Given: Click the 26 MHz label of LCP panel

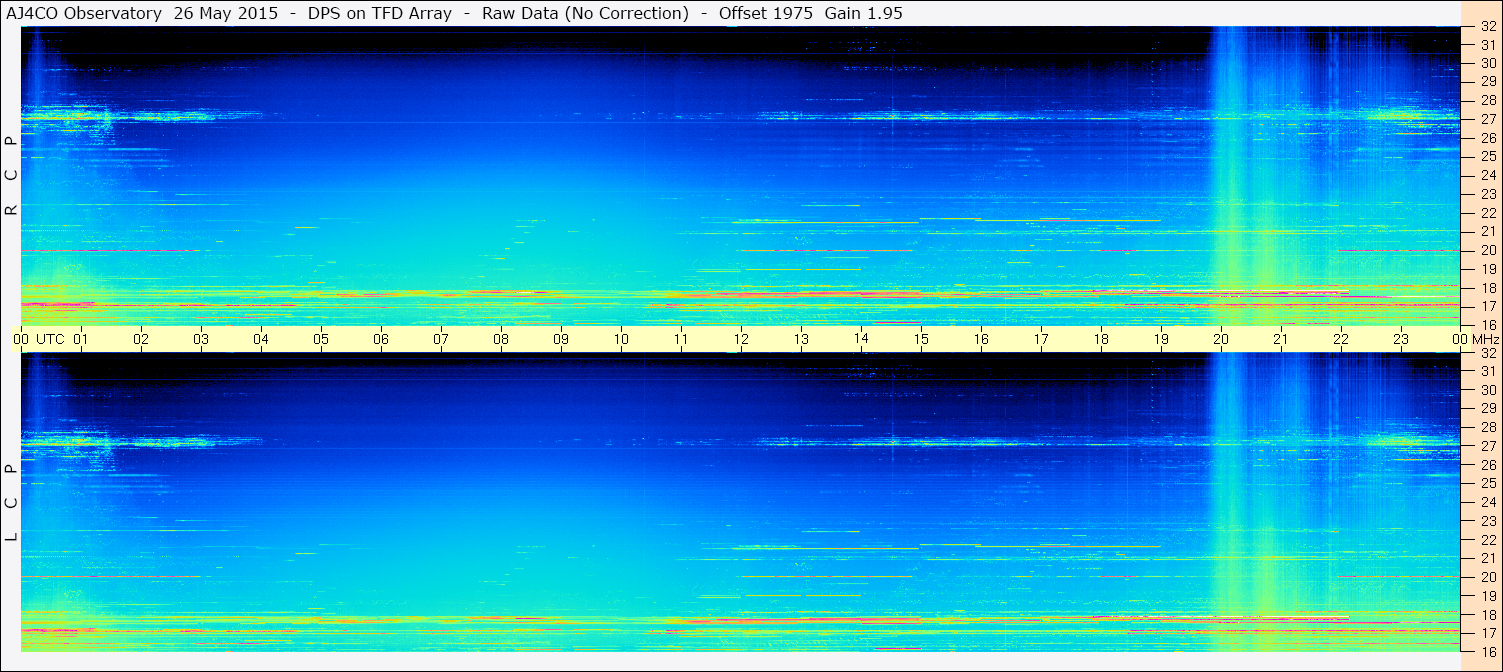Looking at the screenshot, I should pyautogui.click(x=1488, y=465).
